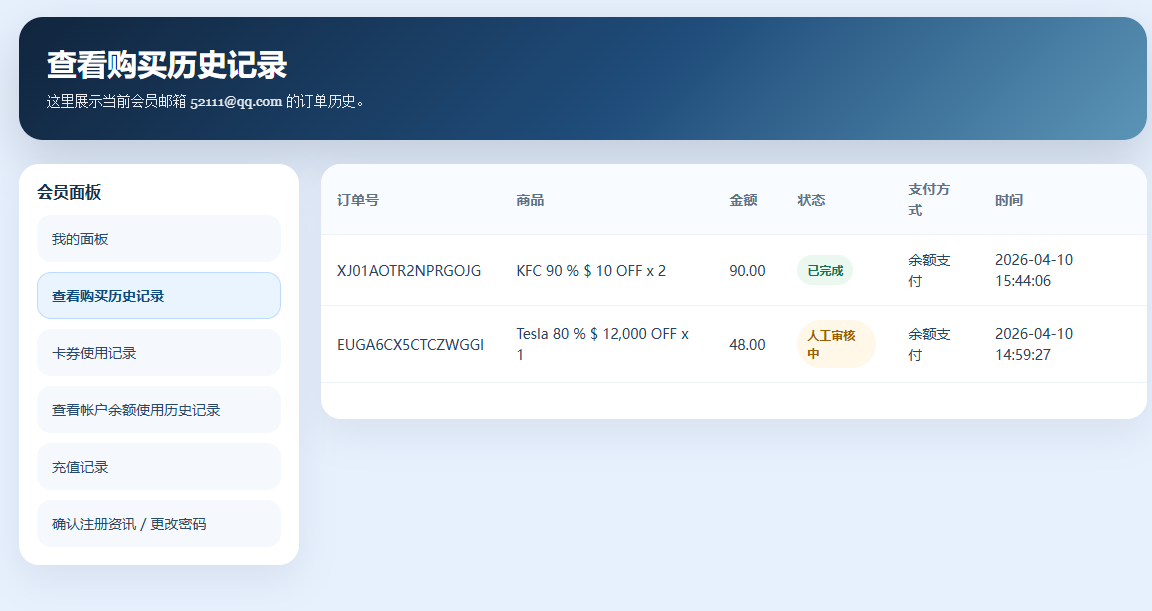
Task: Click the 90.00 amount in the KFC row
Action: pyautogui.click(x=747, y=271)
